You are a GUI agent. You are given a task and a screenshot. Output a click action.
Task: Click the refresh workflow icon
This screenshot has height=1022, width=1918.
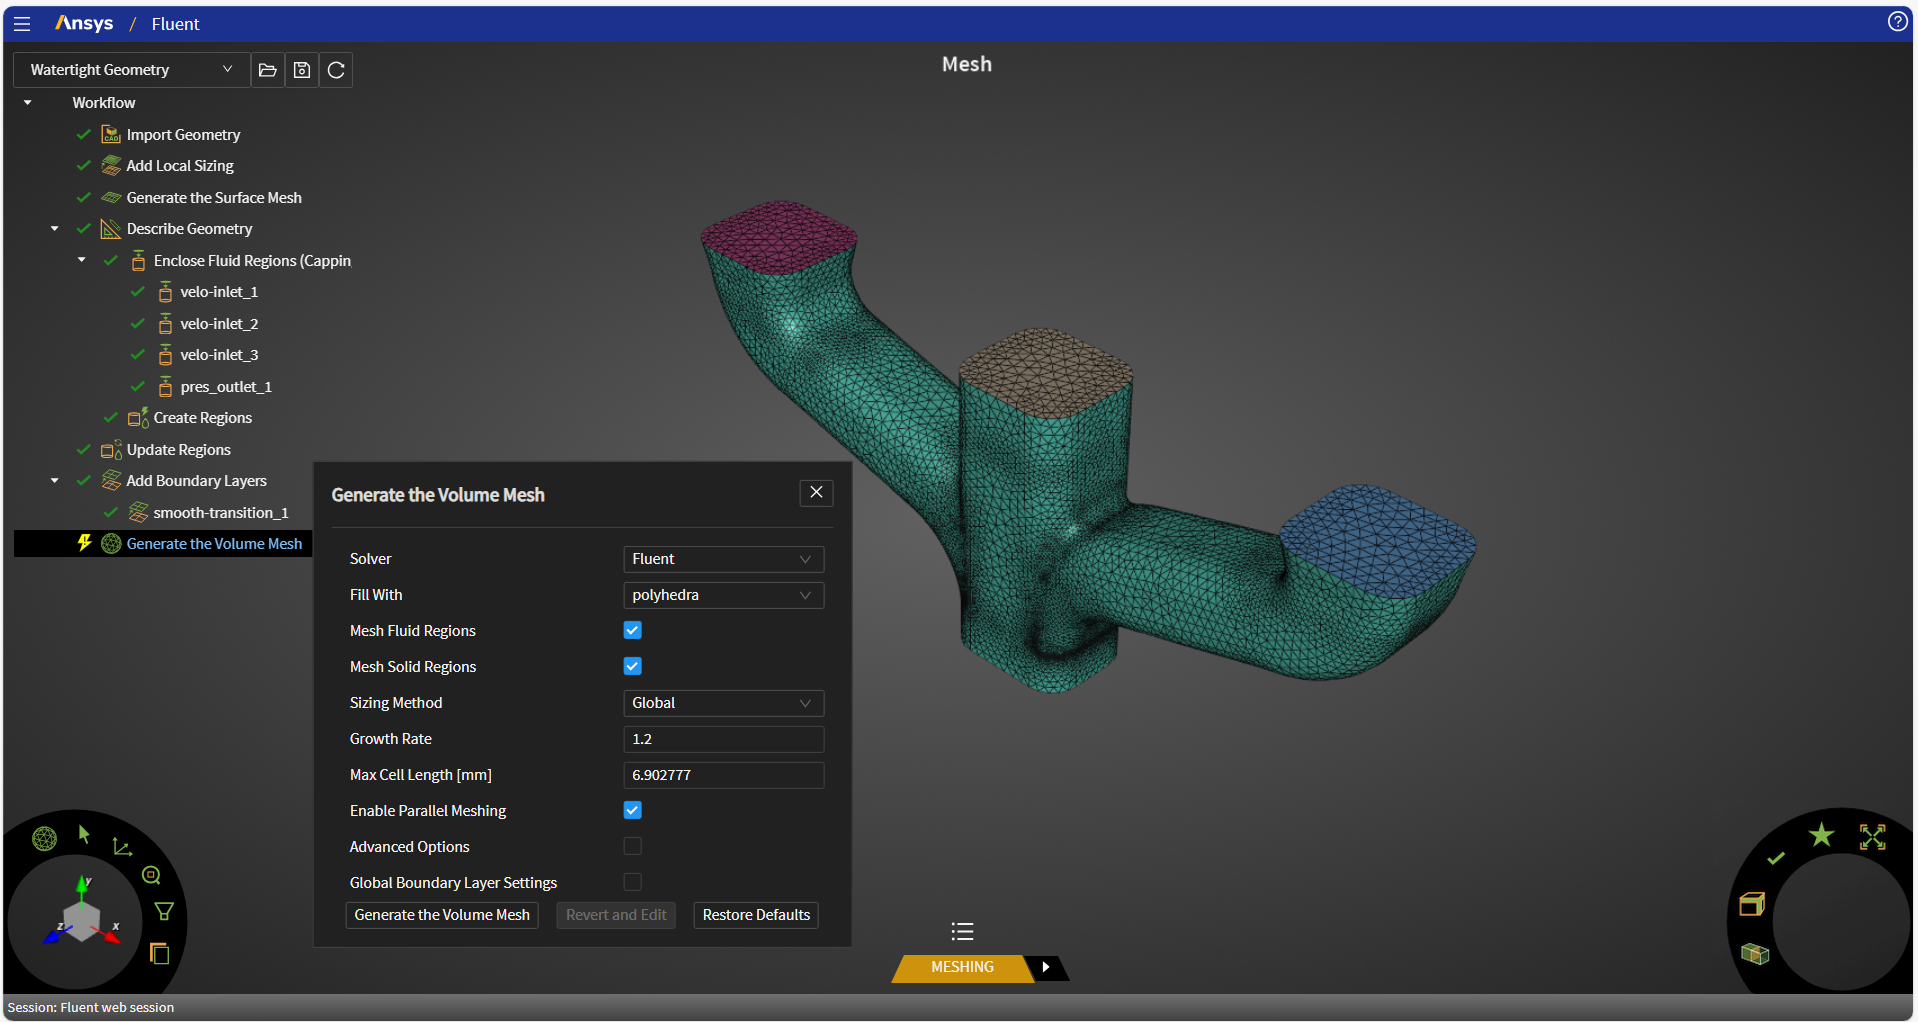click(x=335, y=70)
